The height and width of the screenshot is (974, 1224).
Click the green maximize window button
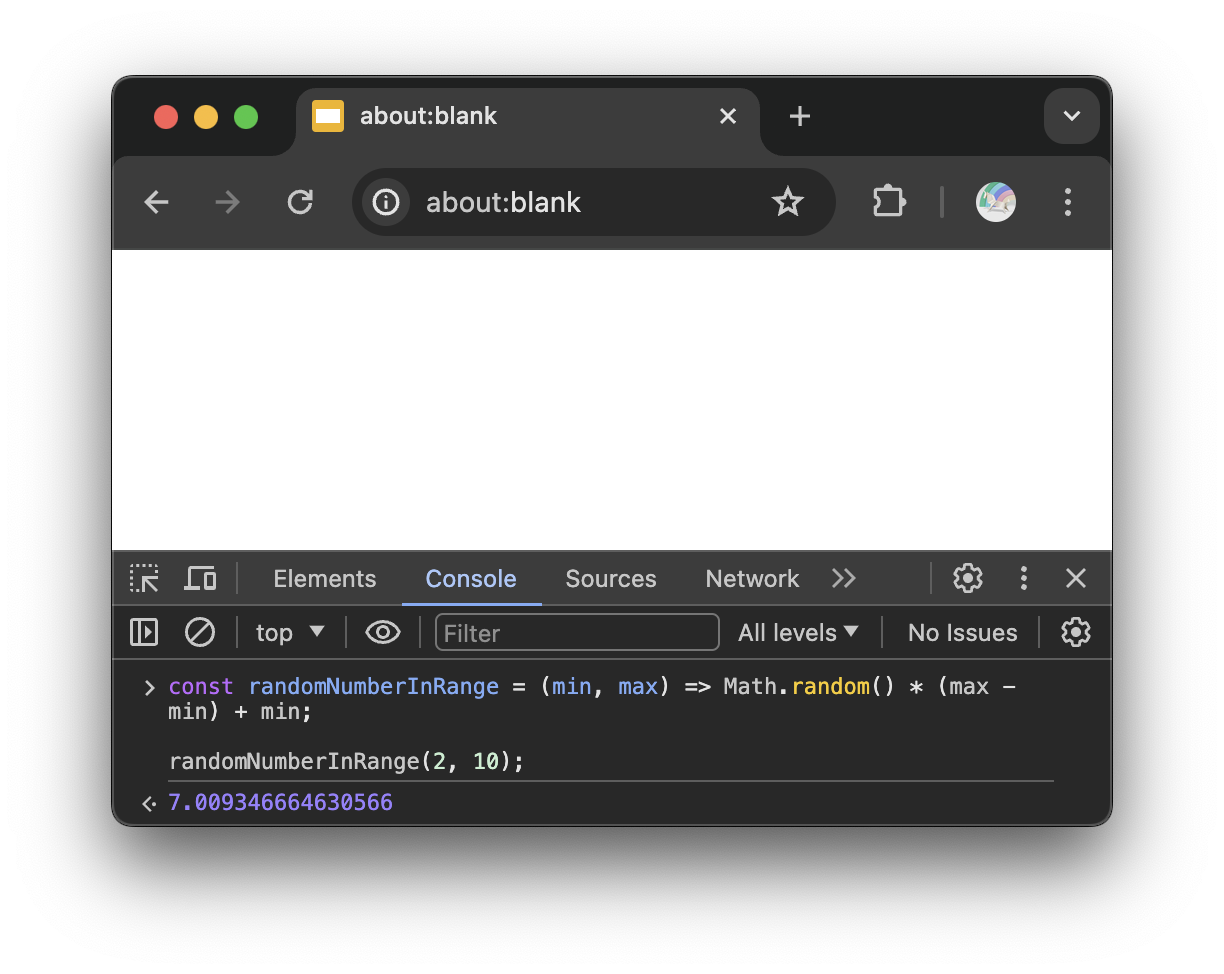tap(246, 117)
